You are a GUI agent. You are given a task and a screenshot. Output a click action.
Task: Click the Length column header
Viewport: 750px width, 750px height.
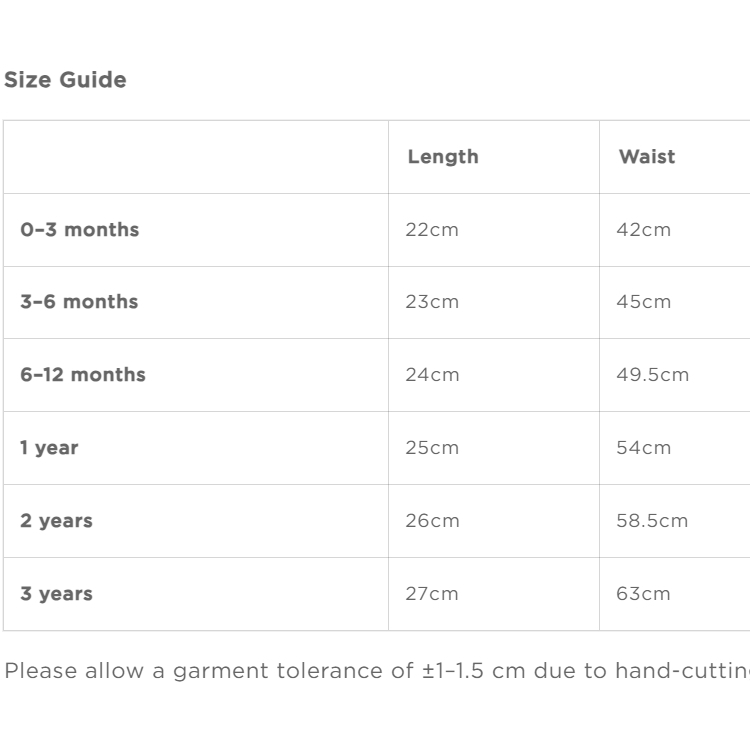click(443, 157)
